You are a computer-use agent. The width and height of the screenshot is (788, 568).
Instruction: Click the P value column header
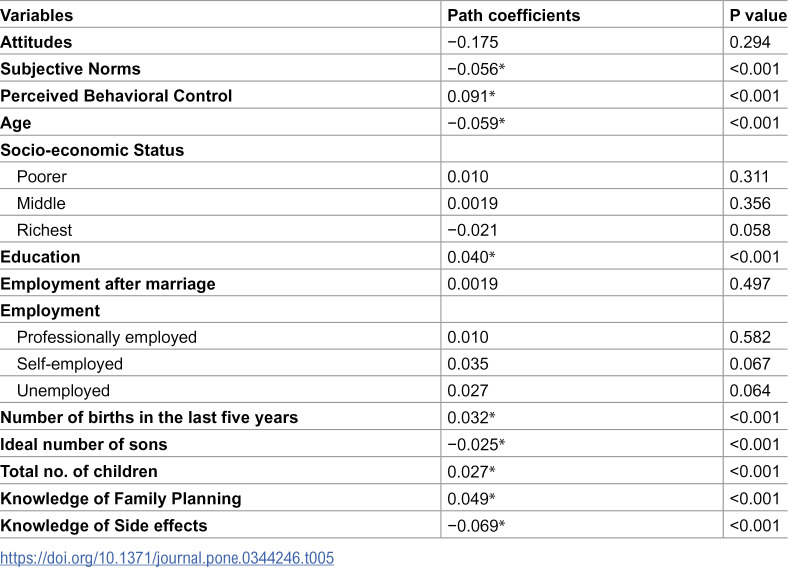[758, 16]
